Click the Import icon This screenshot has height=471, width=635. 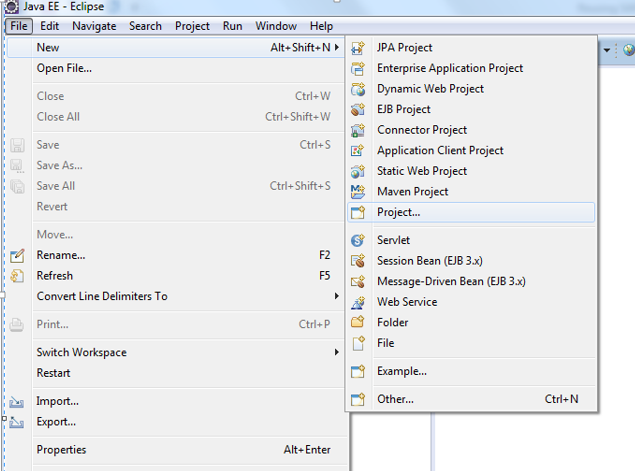(x=17, y=402)
